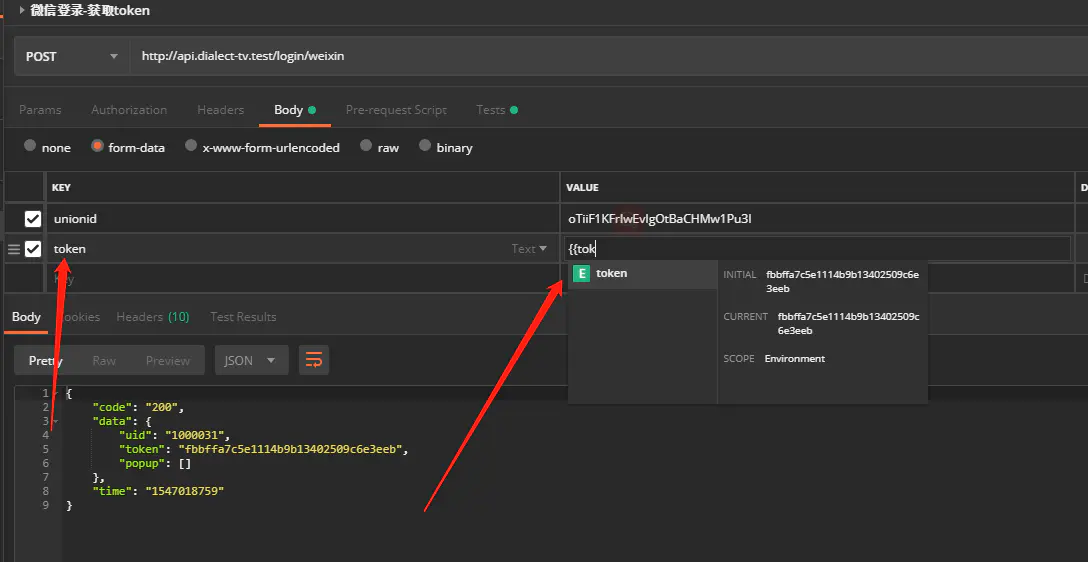This screenshot has height=562, width=1088.
Task: Click the "time": "1547018759" line
Action: pos(158,491)
